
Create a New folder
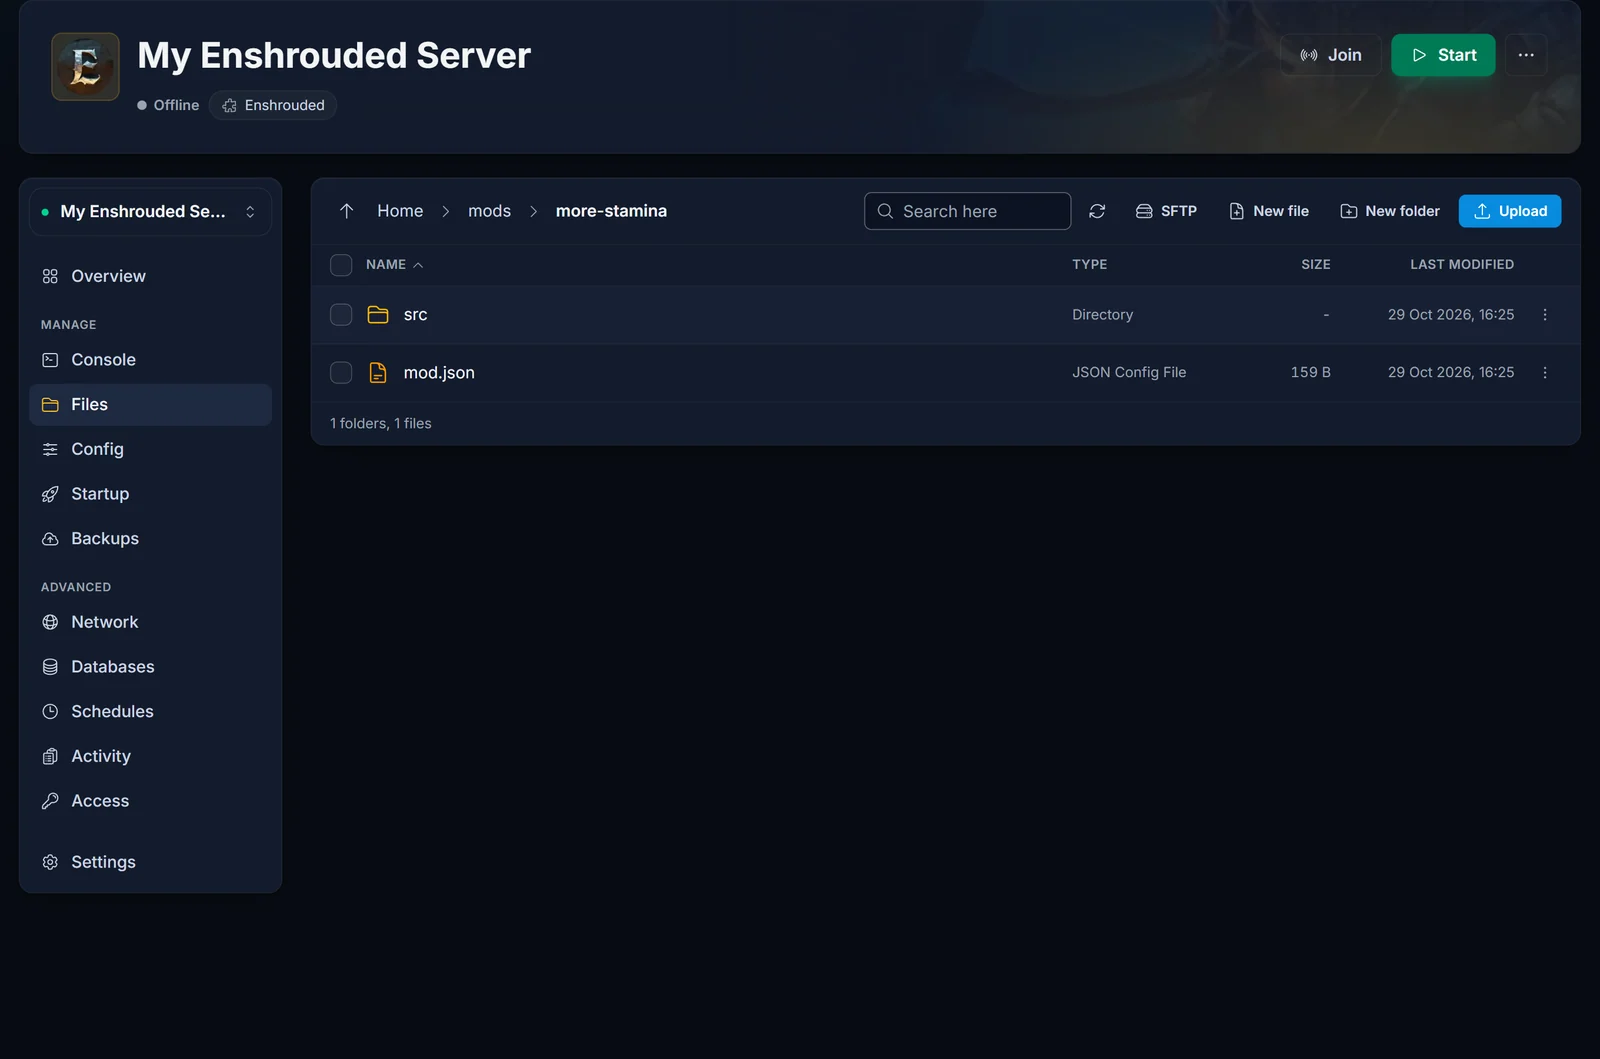tap(1390, 211)
